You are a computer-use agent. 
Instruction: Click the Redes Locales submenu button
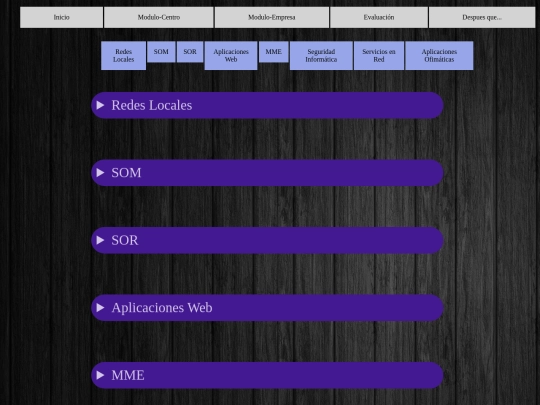pos(123,55)
